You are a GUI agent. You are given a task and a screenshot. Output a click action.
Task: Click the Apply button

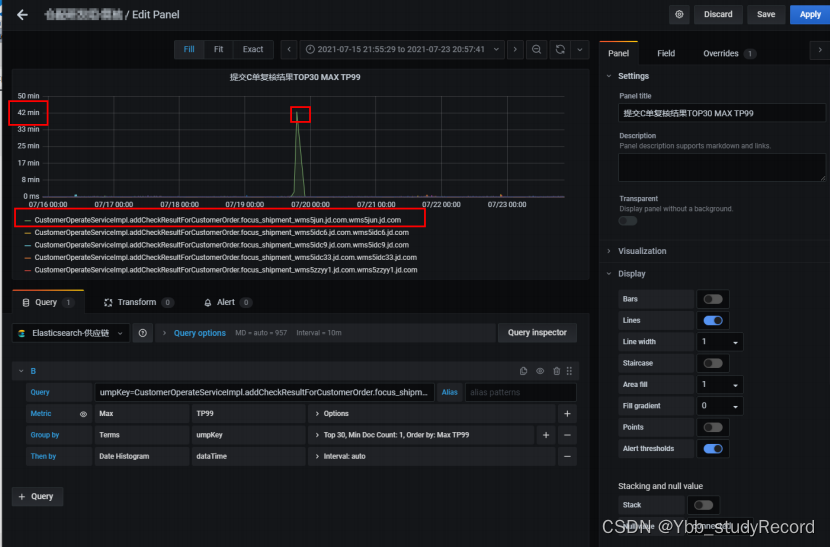[x=810, y=14]
